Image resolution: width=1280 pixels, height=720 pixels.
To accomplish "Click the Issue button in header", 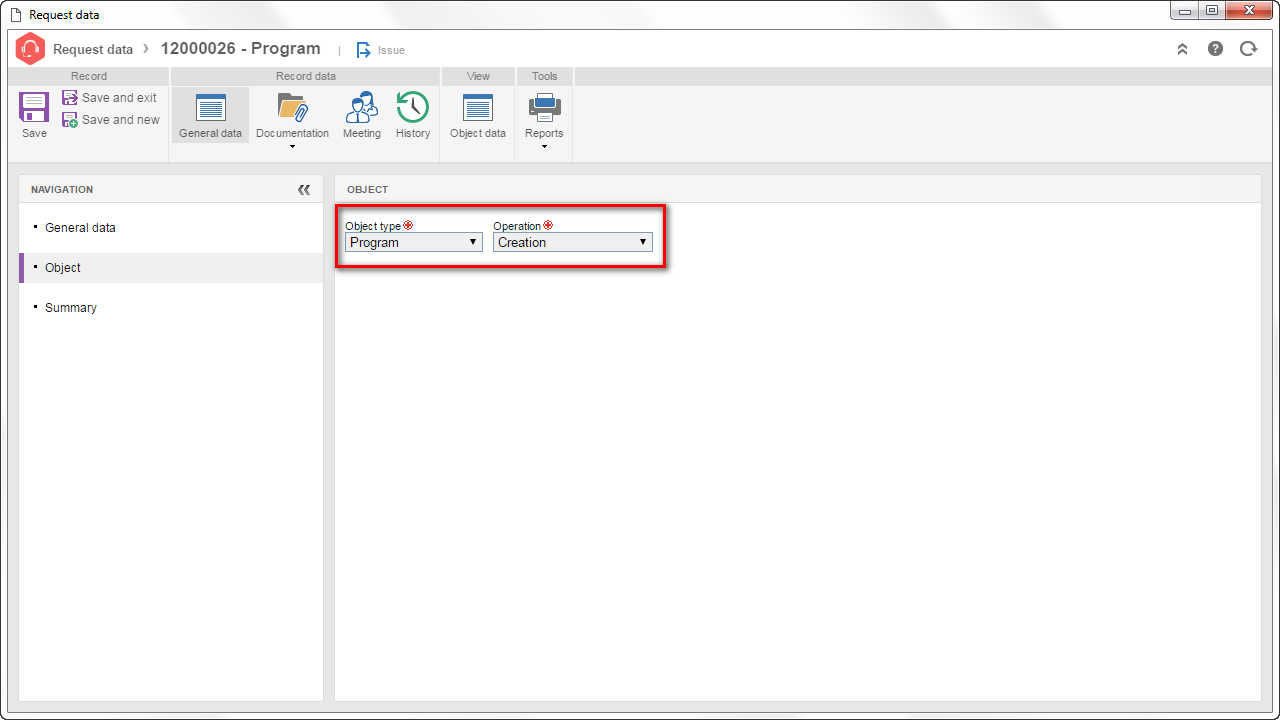I will [x=380, y=50].
